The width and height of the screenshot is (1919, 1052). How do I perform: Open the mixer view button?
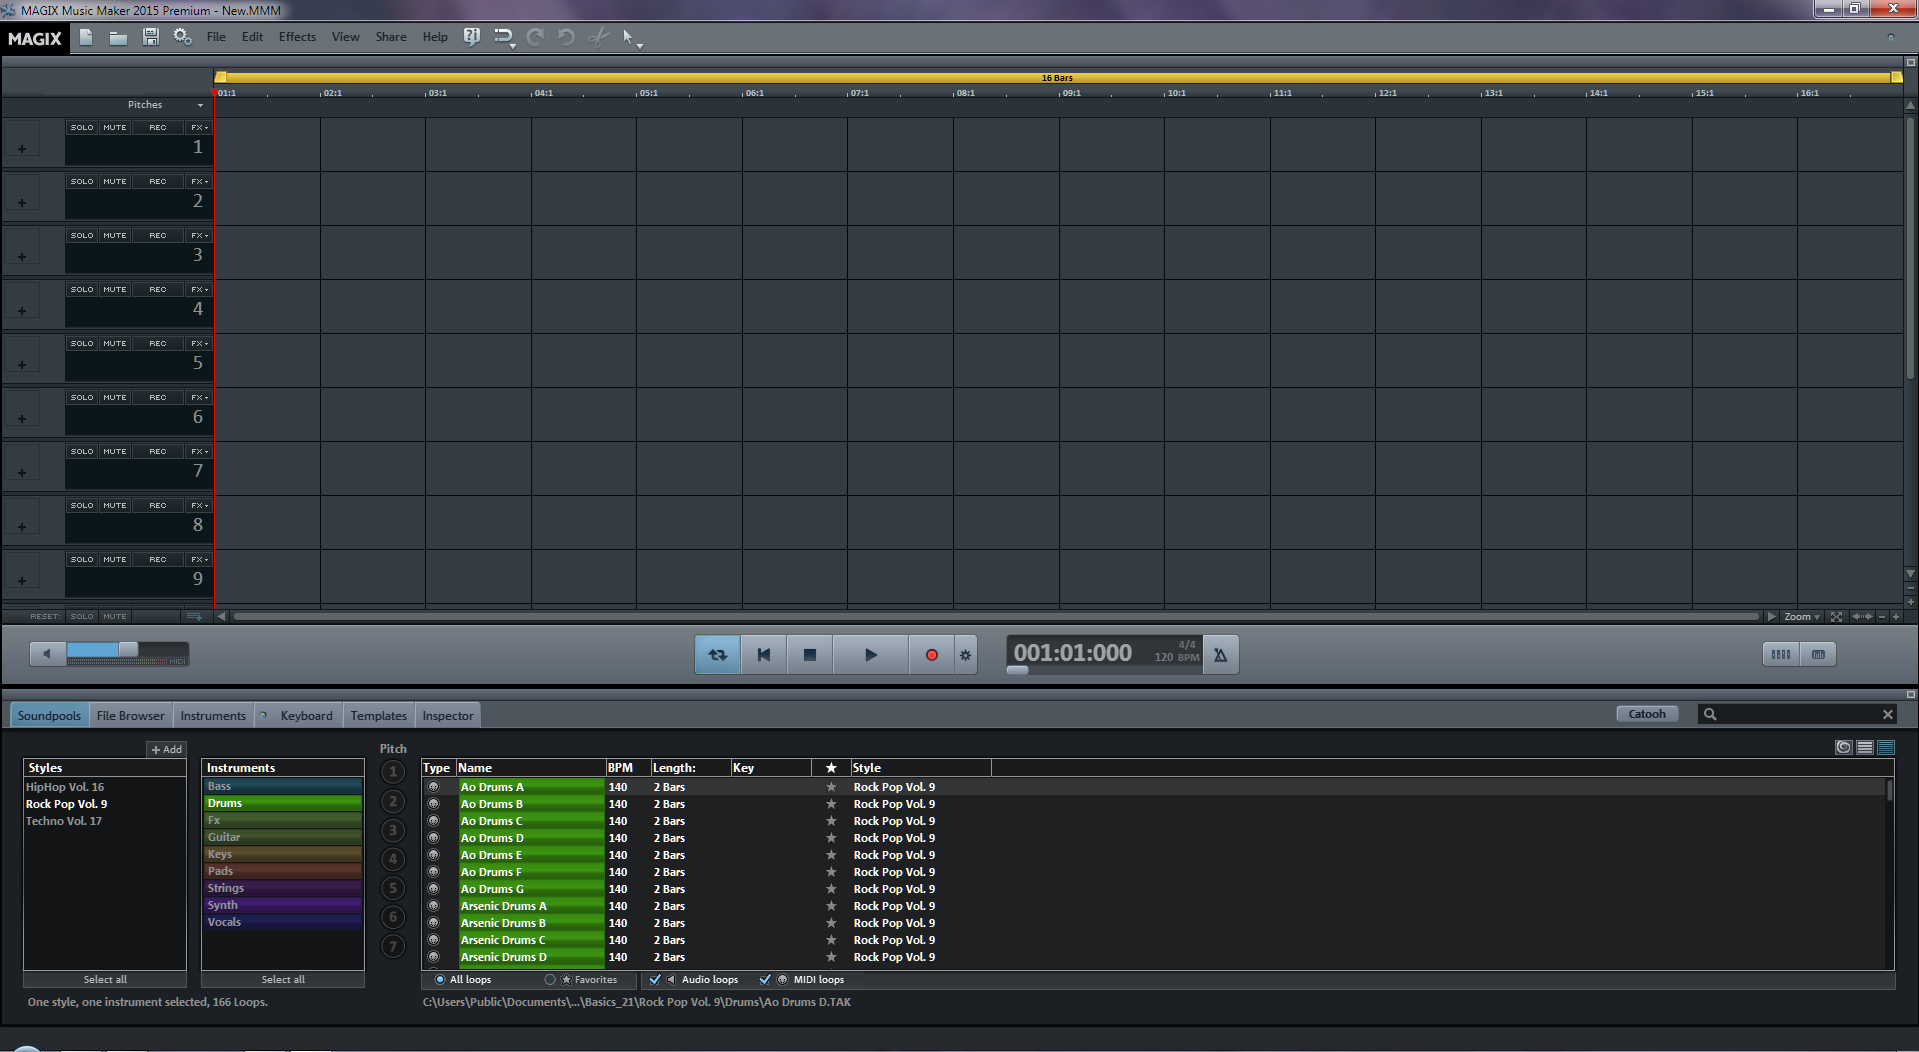click(1781, 654)
